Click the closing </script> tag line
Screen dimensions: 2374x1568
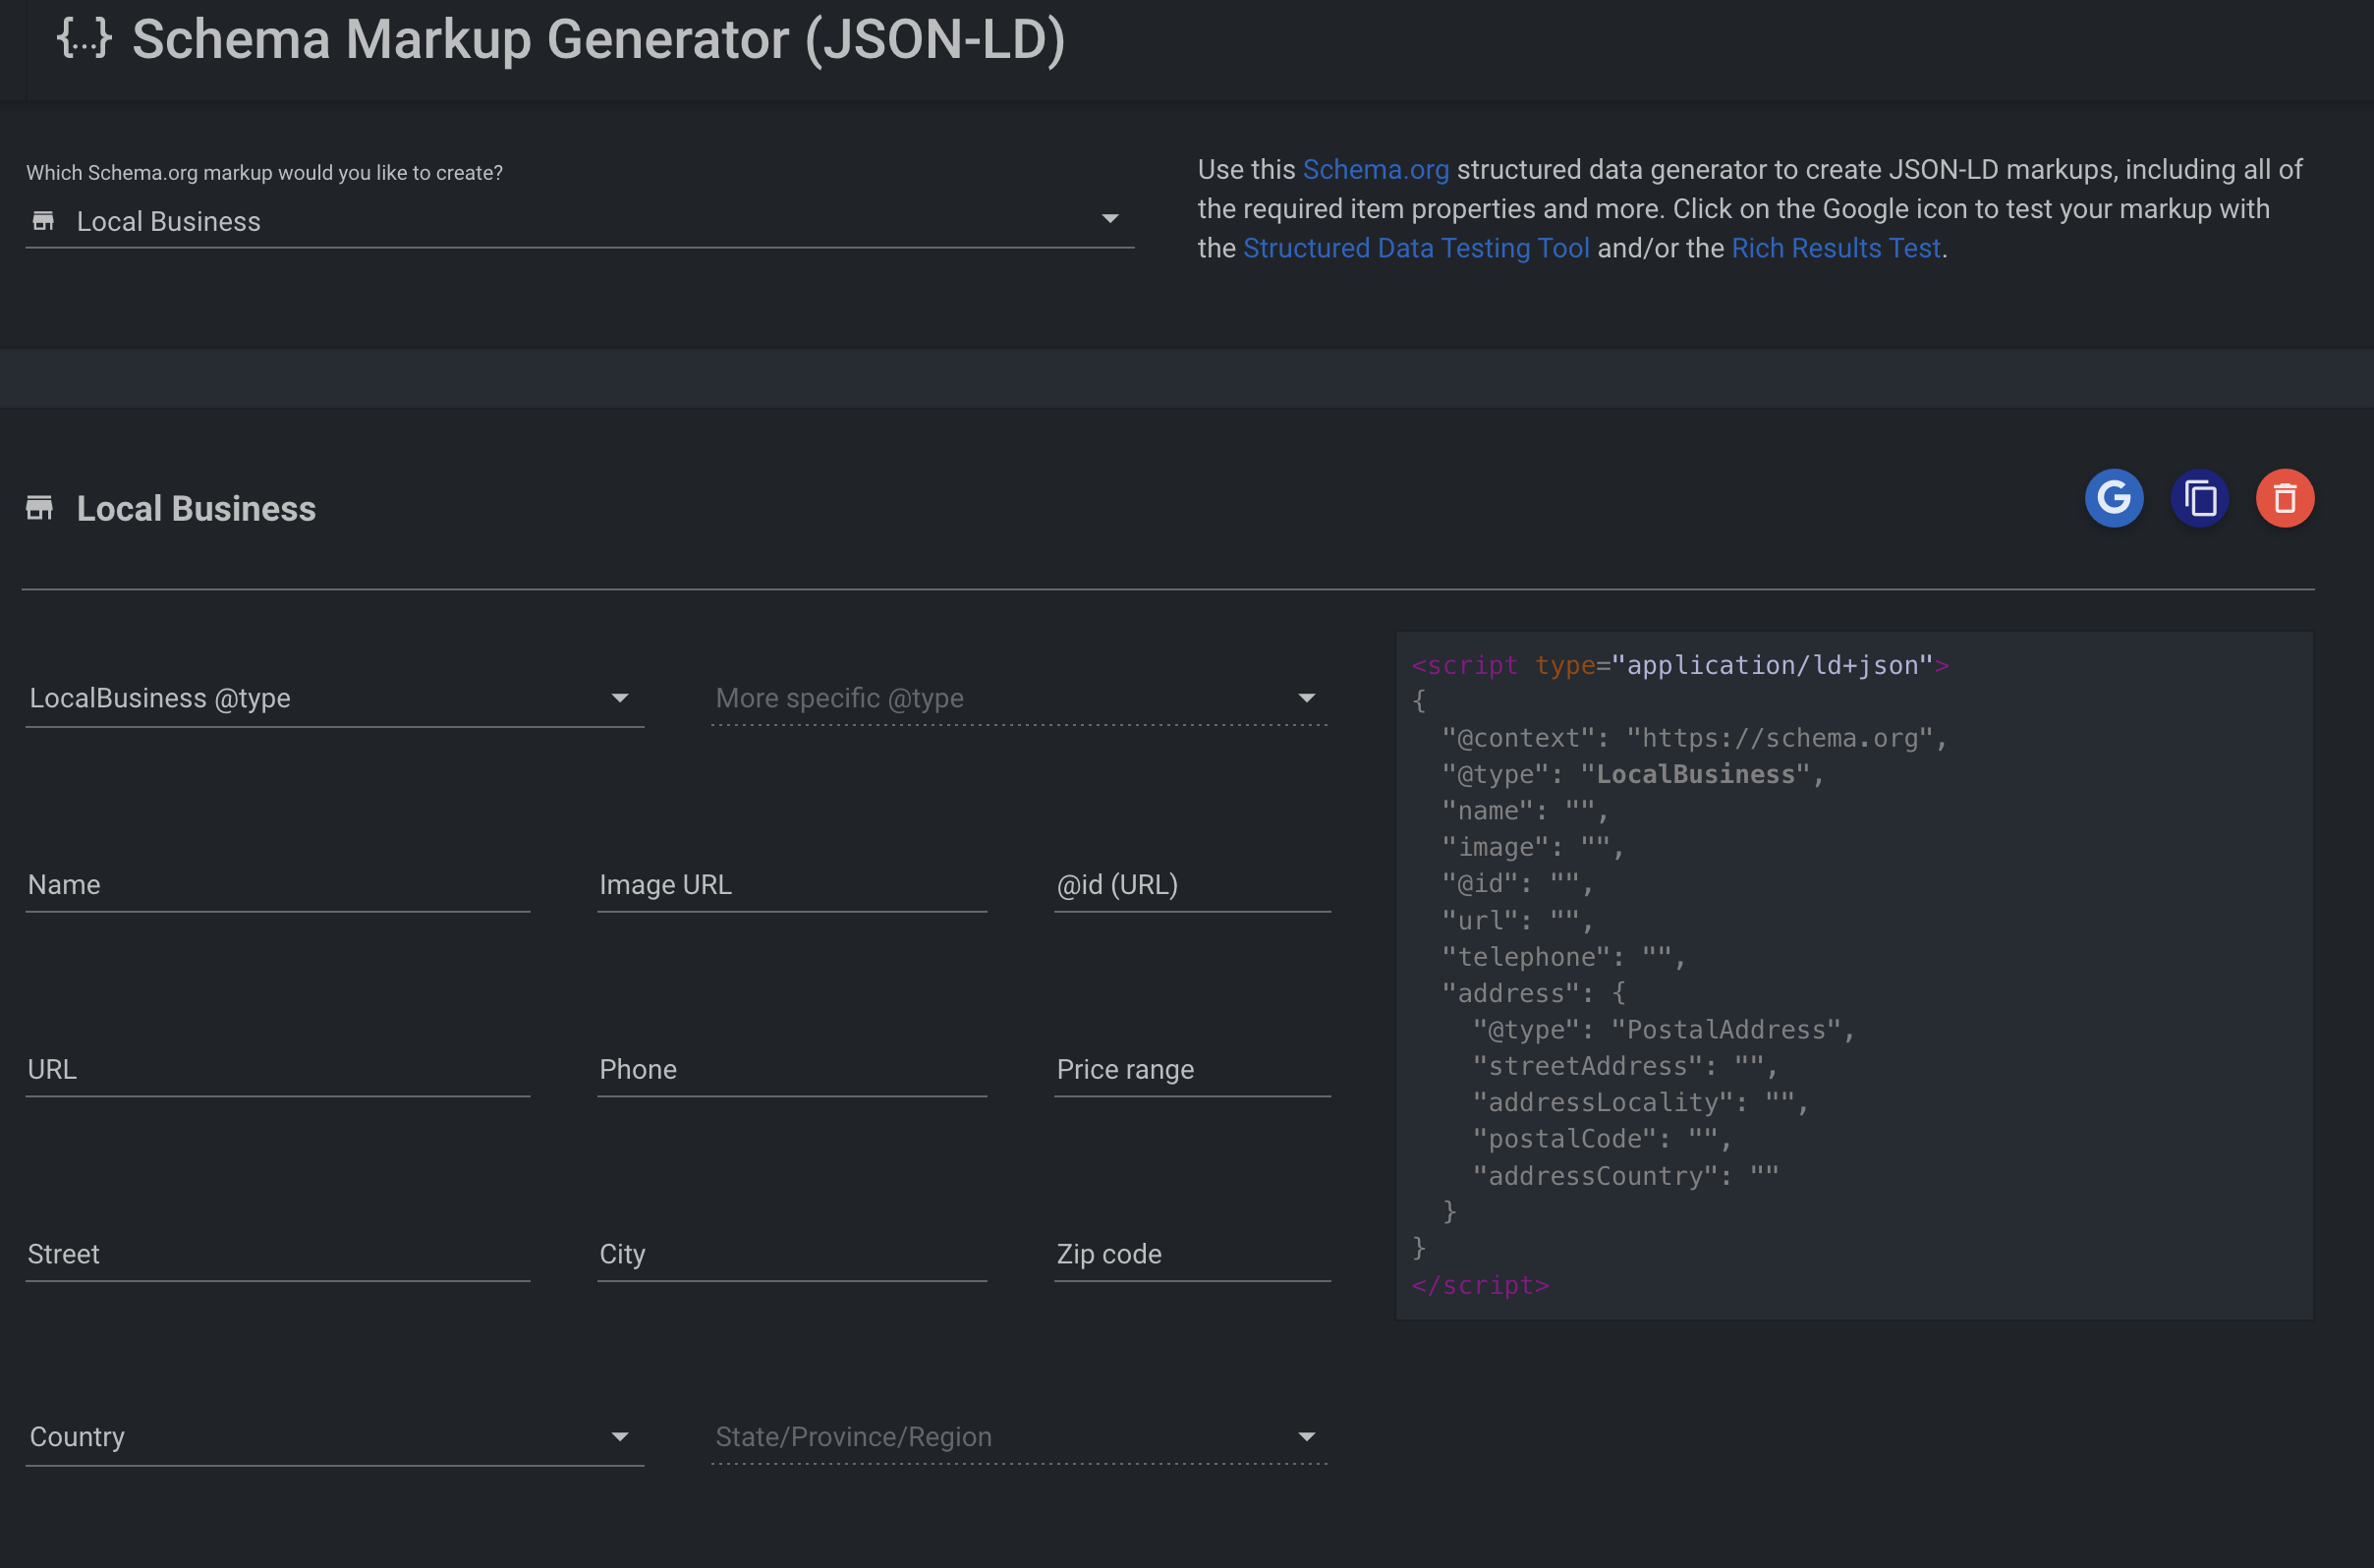(1480, 1285)
